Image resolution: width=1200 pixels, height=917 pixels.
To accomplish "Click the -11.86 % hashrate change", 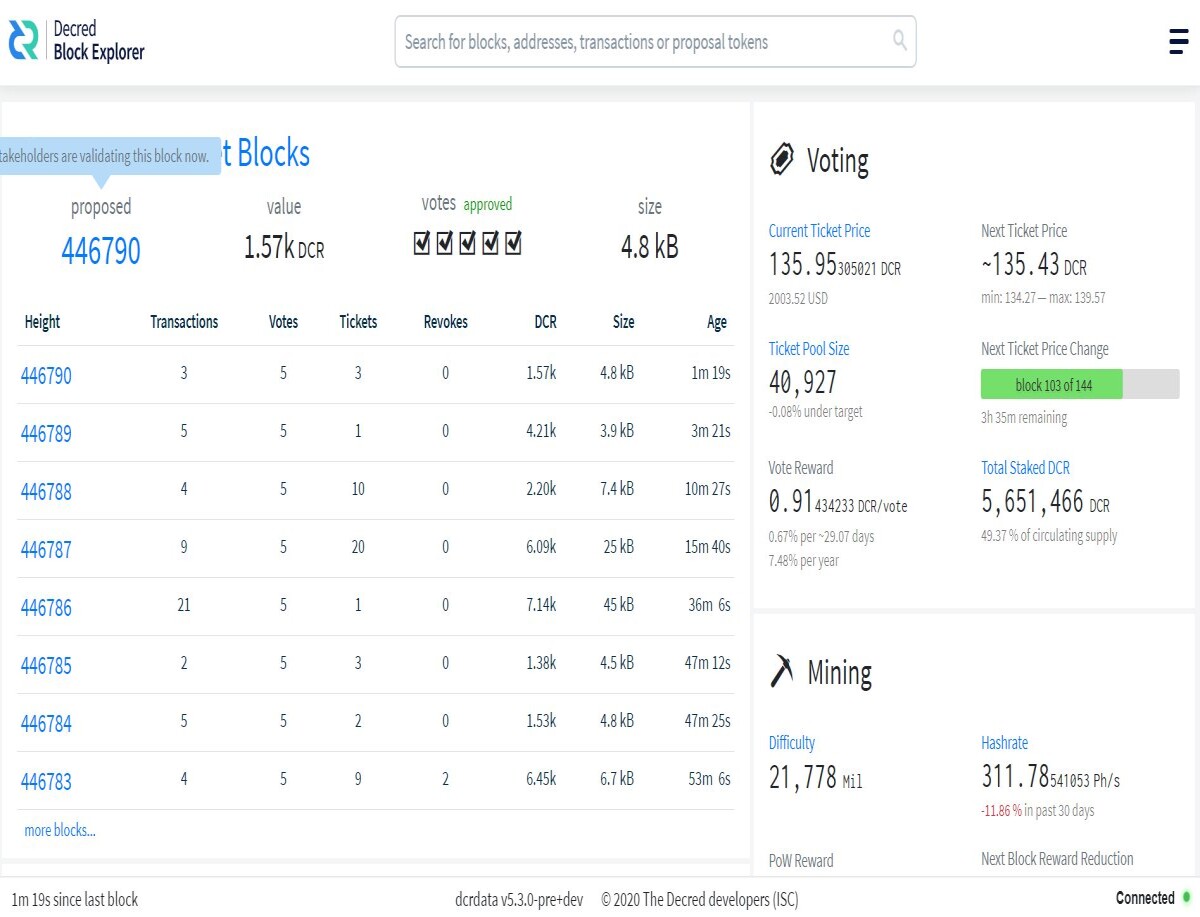I will click(1001, 811).
